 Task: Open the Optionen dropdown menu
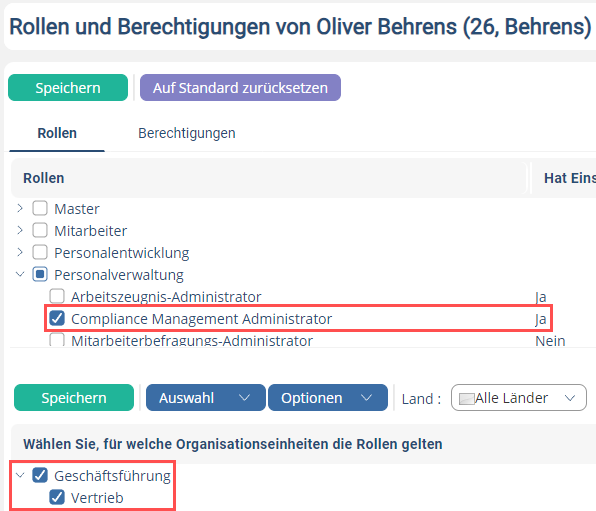tap(328, 398)
